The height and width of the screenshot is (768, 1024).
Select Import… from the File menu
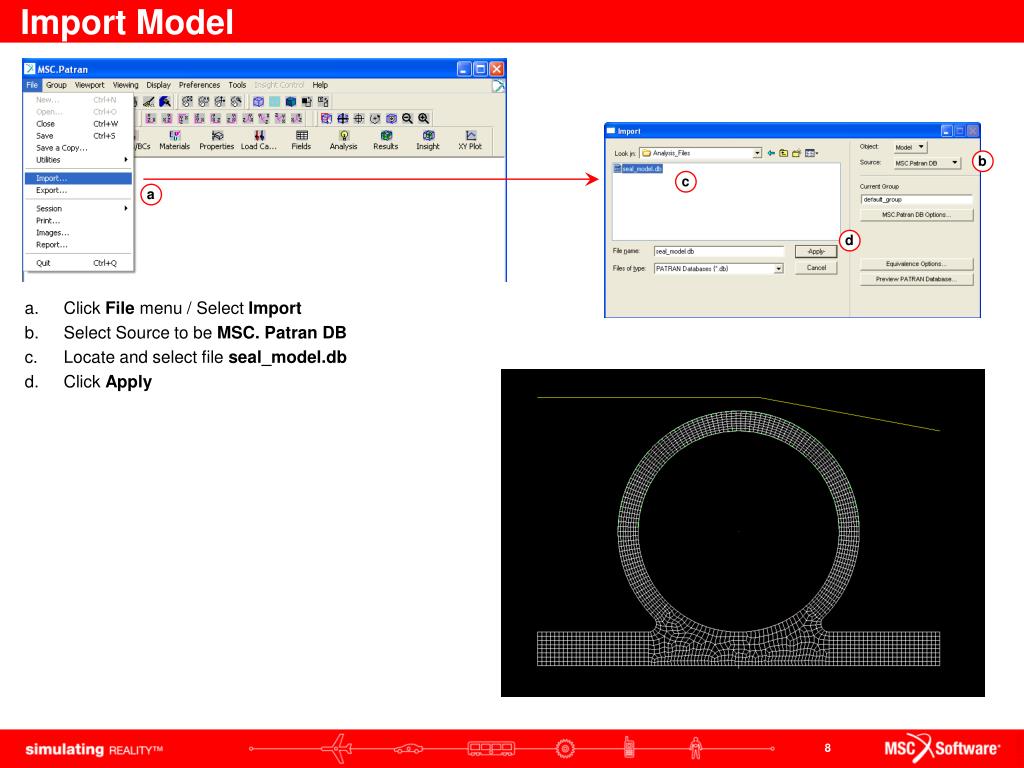coord(78,178)
